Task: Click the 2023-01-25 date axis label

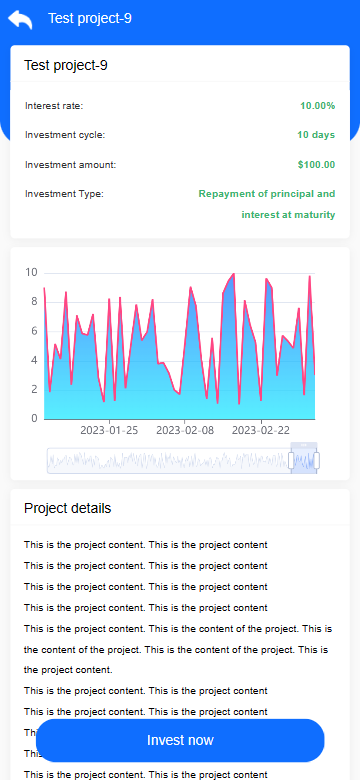Action: (x=109, y=430)
